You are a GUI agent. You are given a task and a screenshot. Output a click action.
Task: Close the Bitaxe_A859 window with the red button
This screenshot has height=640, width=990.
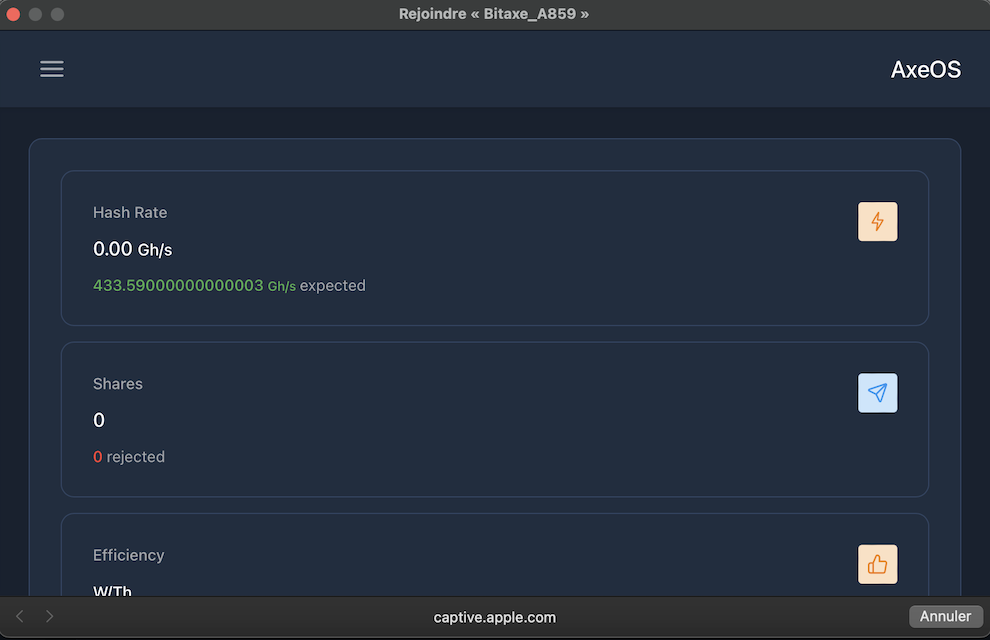pos(14,14)
